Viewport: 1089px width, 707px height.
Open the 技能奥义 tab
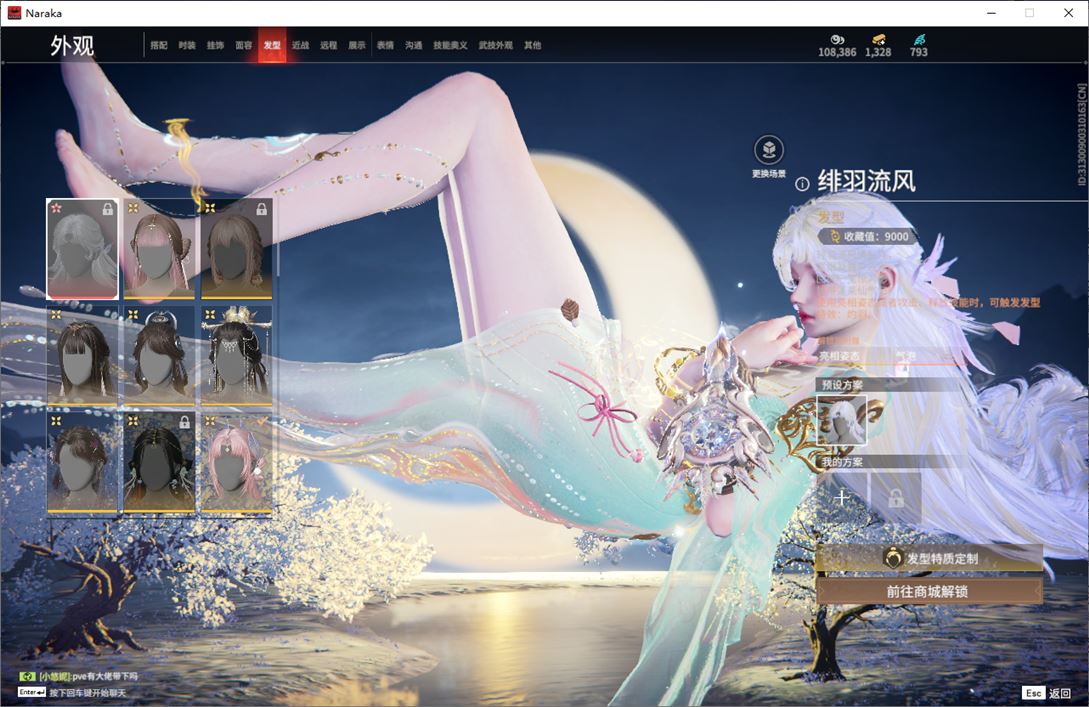click(450, 45)
